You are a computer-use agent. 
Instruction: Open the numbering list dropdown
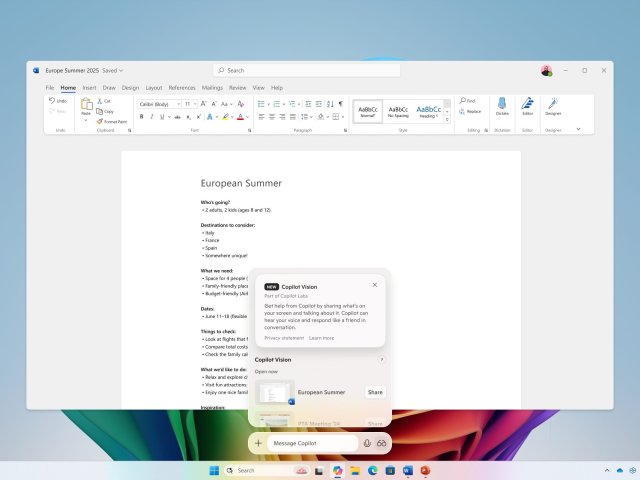click(284, 104)
